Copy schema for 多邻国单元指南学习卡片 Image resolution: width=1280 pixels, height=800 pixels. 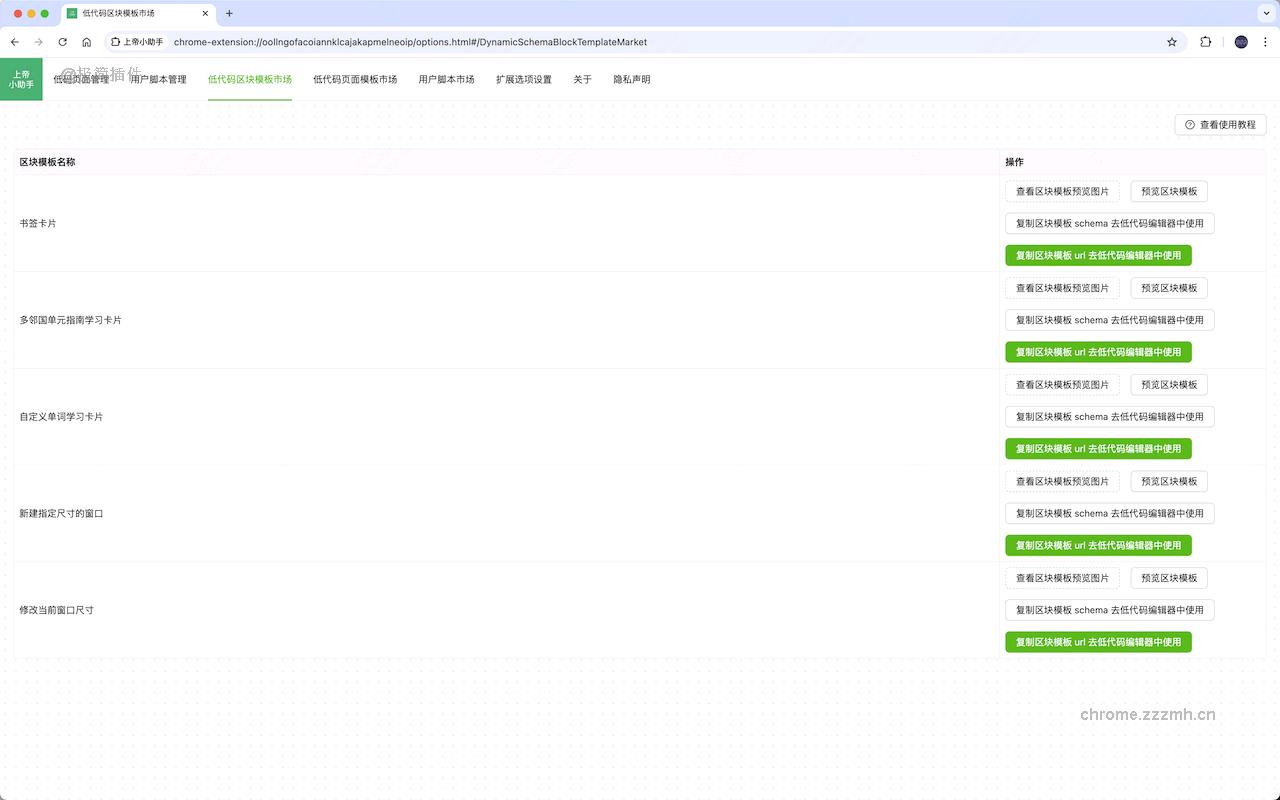1110,320
